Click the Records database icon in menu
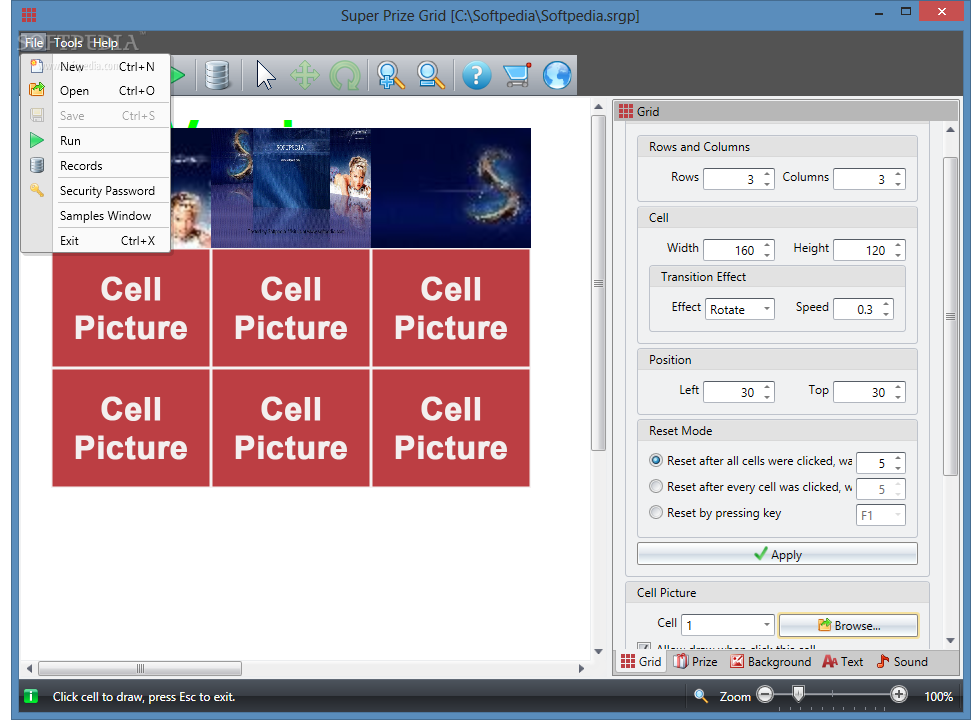This screenshot has height=720, width=971. 37,165
